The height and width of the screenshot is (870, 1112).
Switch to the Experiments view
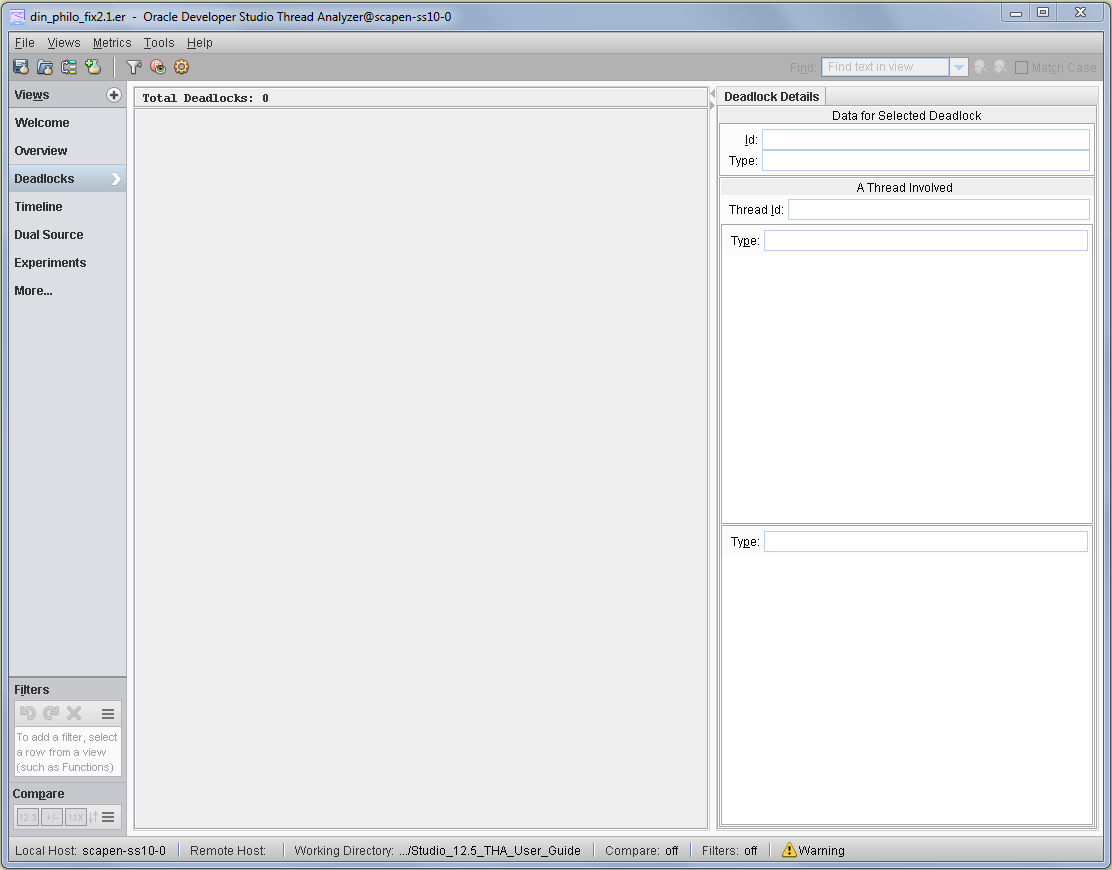(x=67, y=263)
